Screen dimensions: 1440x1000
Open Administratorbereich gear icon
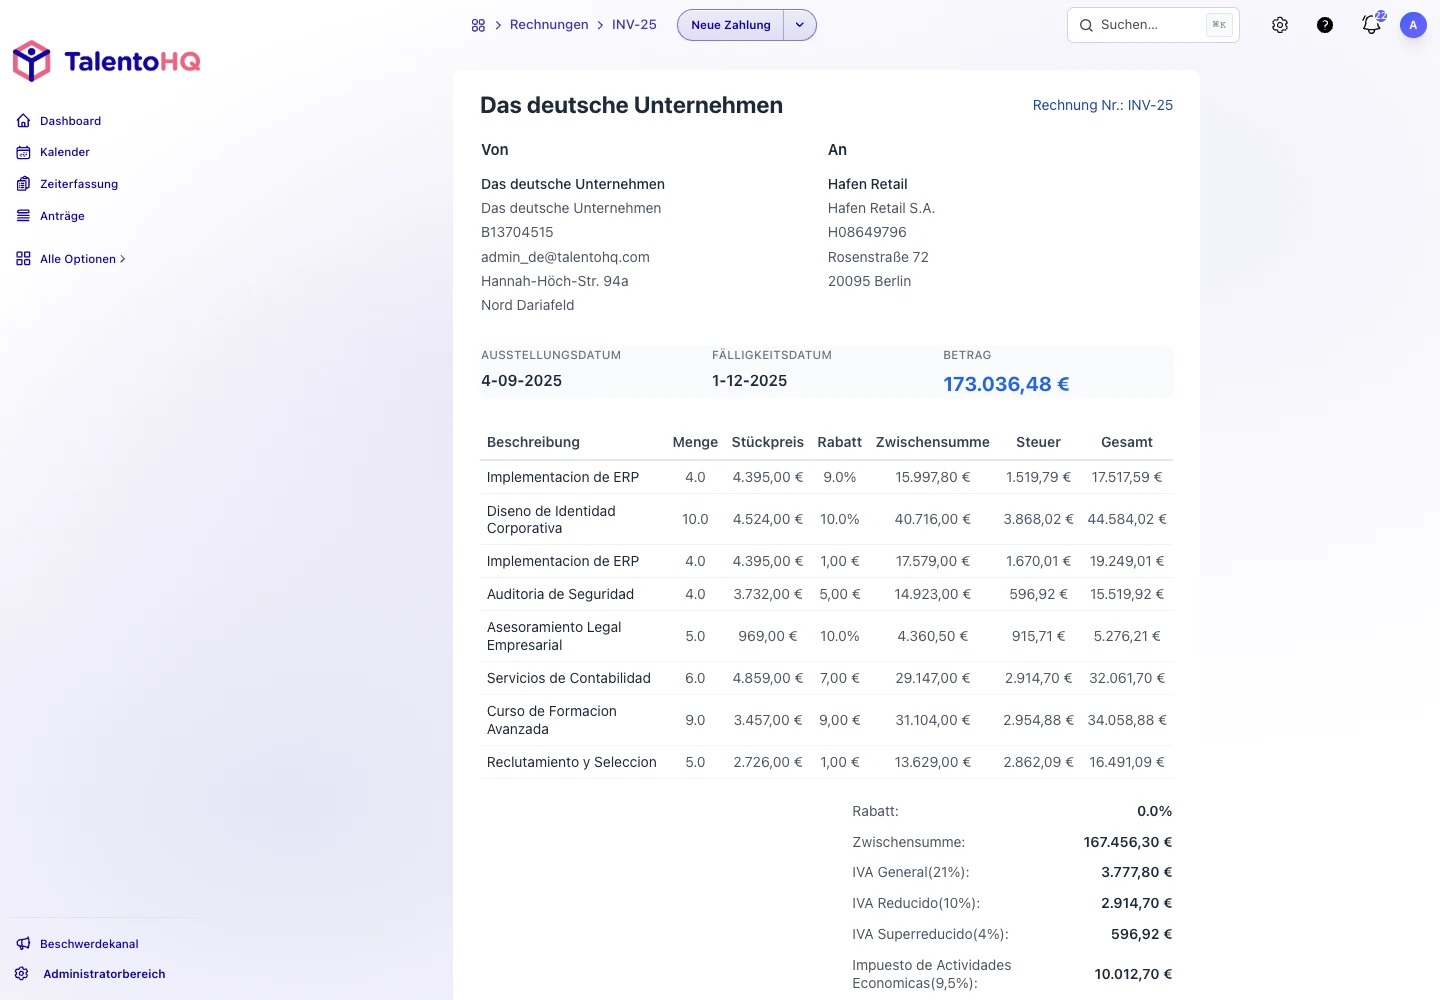[x=22, y=974]
